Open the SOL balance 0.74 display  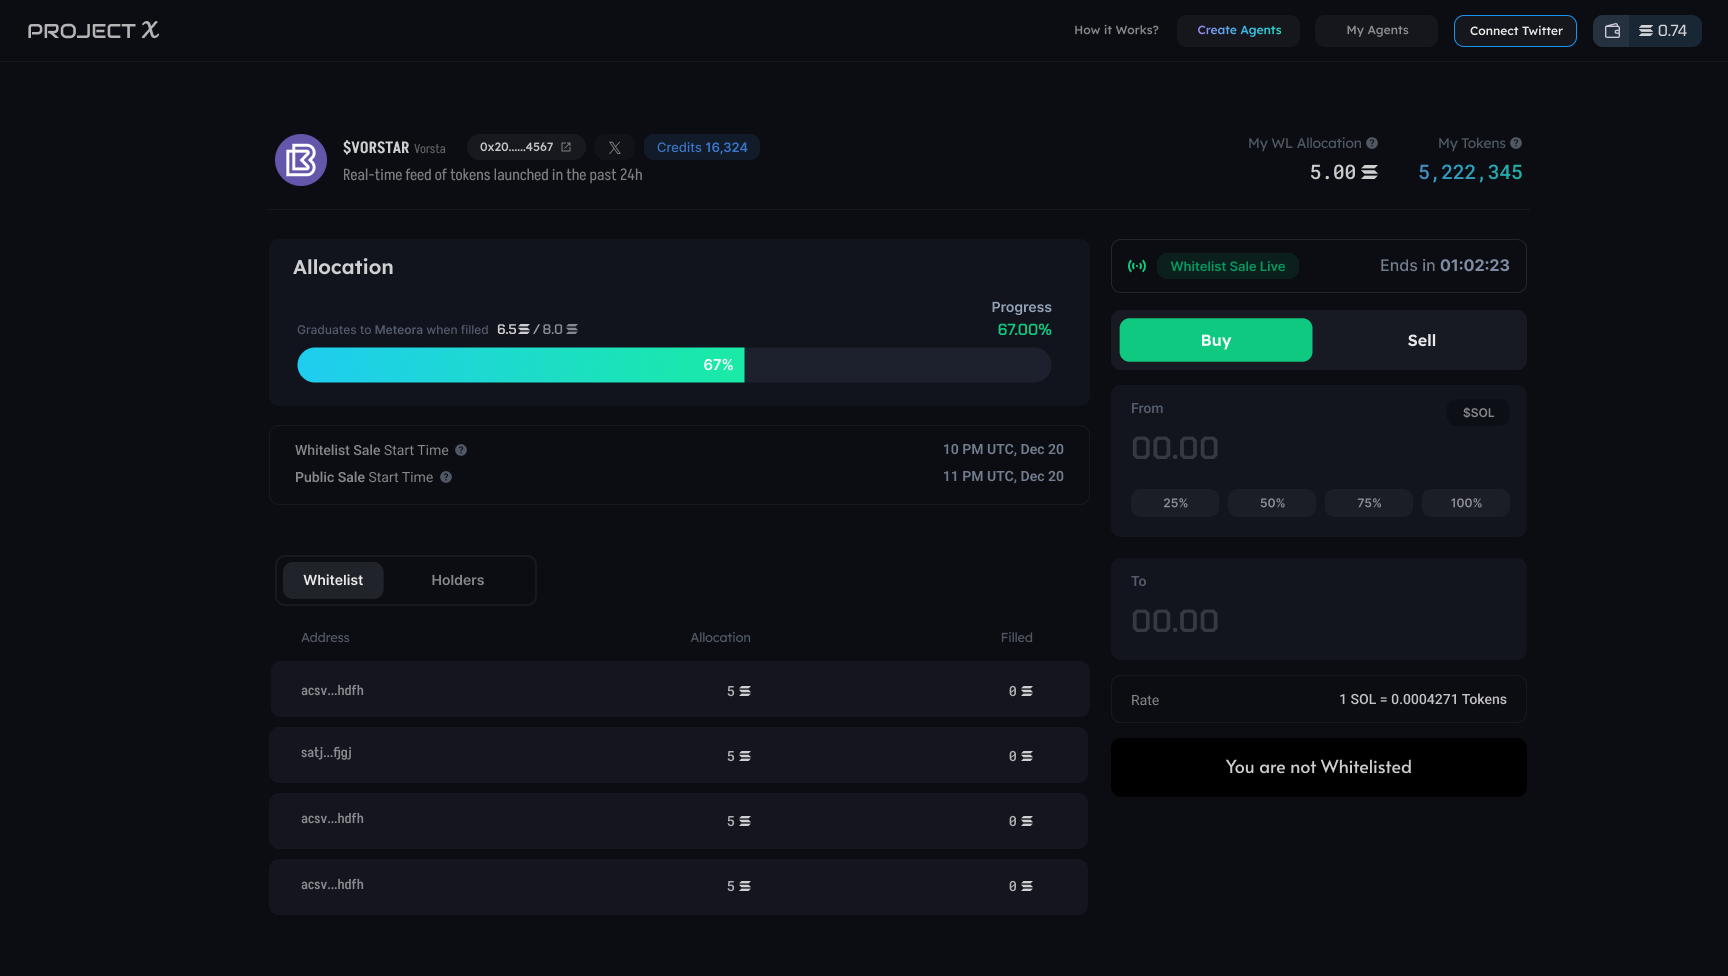[x=1664, y=31]
